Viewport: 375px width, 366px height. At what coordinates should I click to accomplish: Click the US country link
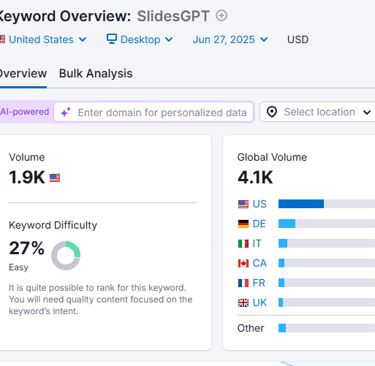pos(259,204)
